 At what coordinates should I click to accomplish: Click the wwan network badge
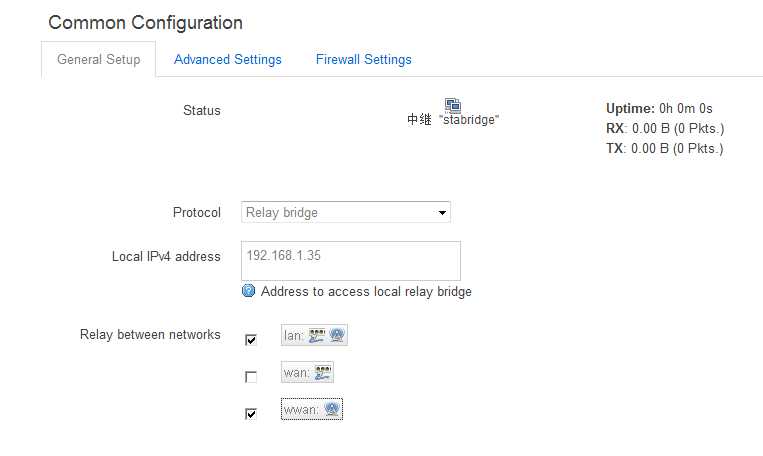pyautogui.click(x=312, y=409)
